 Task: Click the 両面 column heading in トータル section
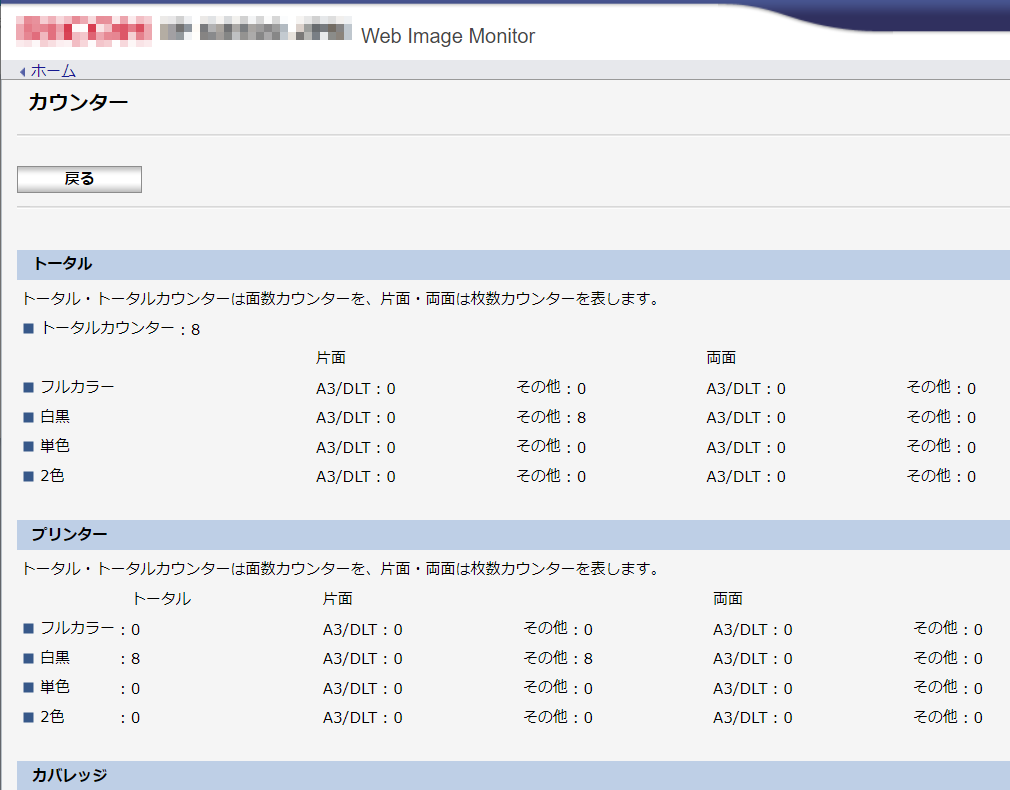point(721,357)
